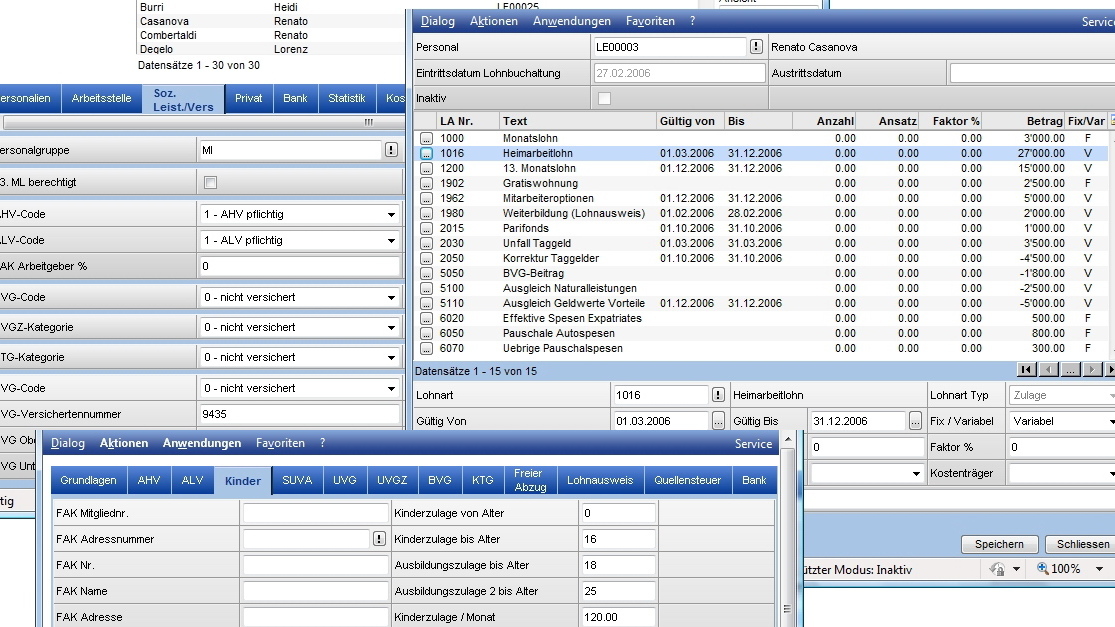Jump to the first record page
The height and width of the screenshot is (627, 1115).
pyautogui.click(x=1026, y=369)
